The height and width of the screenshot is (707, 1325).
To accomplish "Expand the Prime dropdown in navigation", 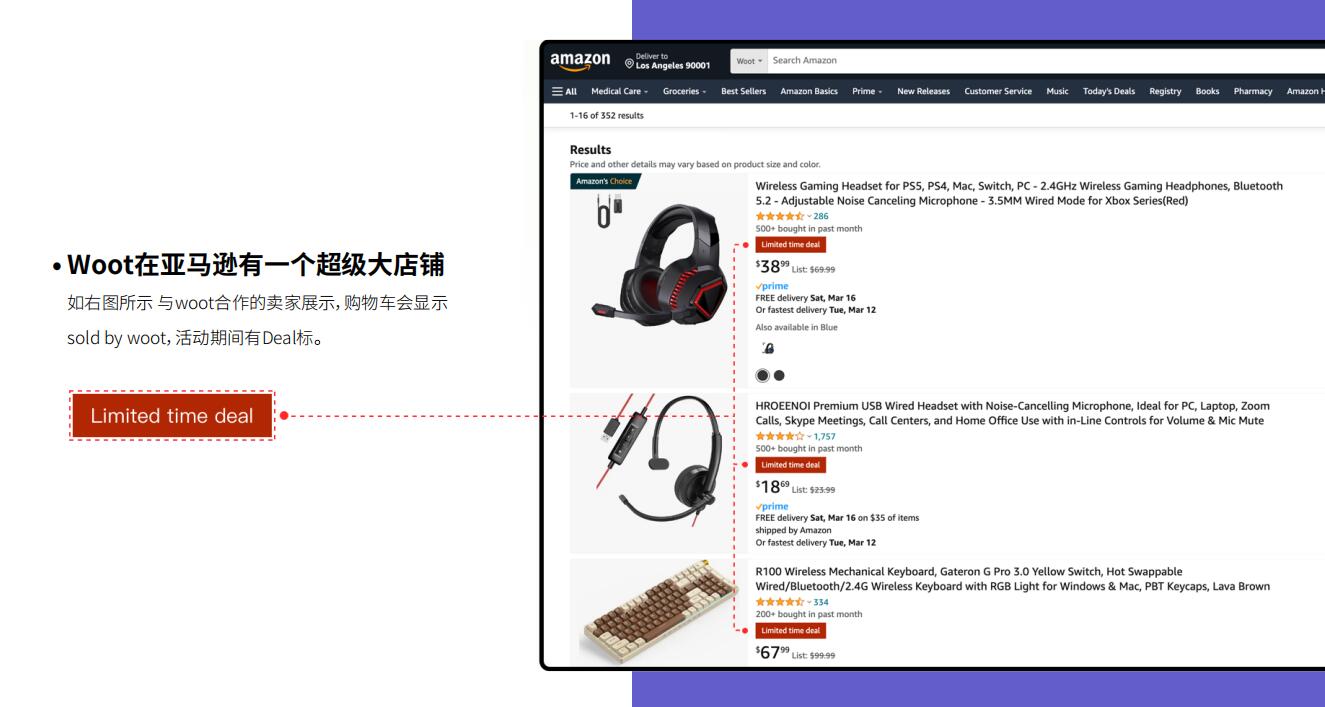I will [x=867, y=91].
